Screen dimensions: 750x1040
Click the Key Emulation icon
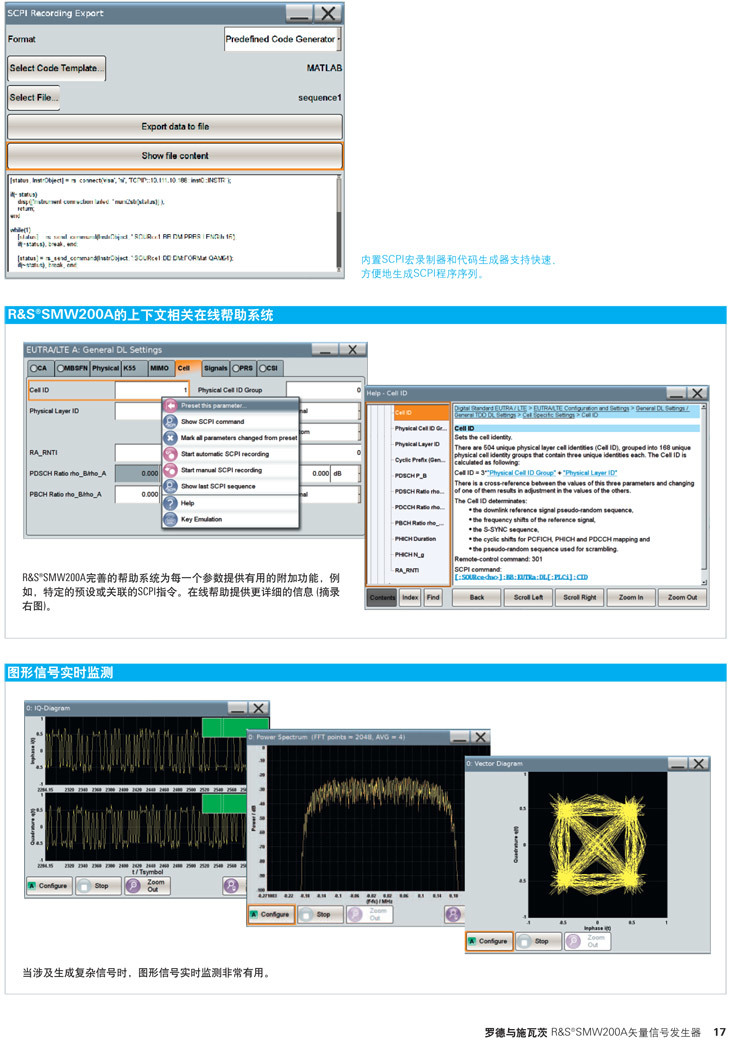(x=170, y=519)
